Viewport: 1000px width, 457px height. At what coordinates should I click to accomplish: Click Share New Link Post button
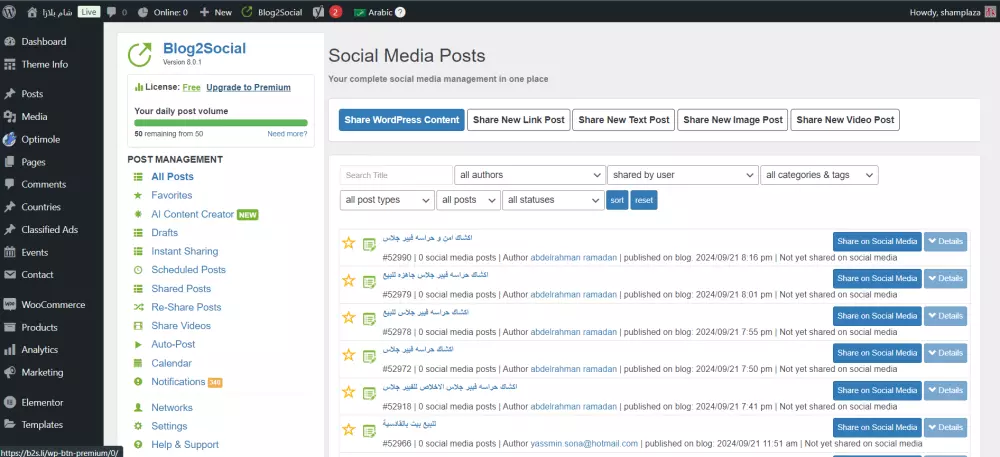[518, 120]
